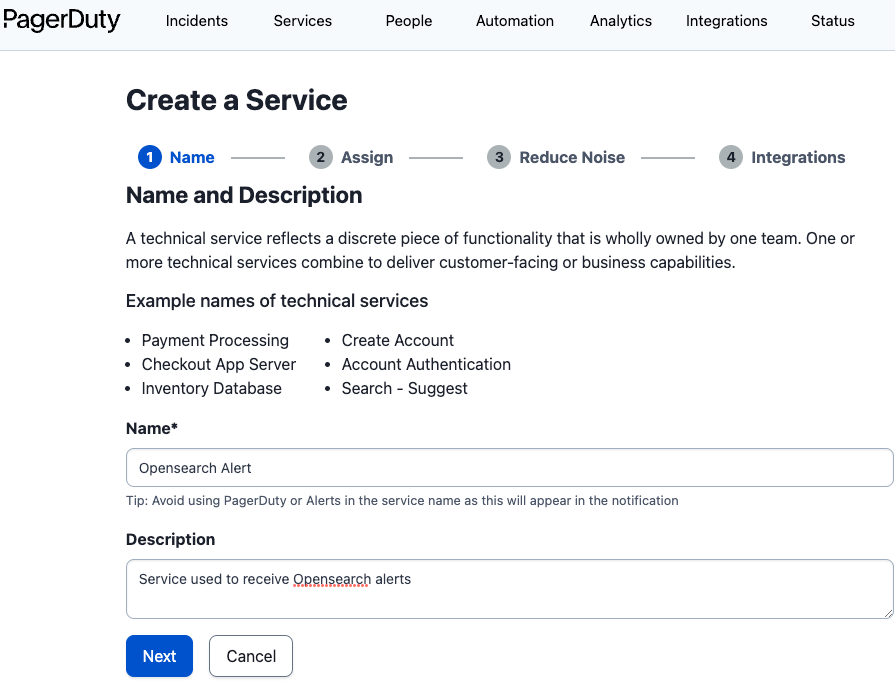Click the blue Next button

(x=159, y=656)
